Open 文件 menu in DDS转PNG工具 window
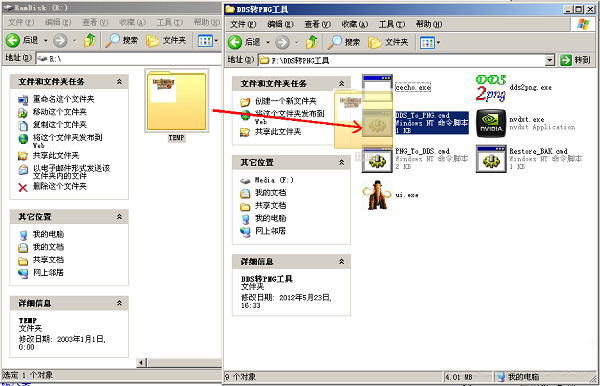Image resolution: width=600 pixels, height=386 pixels. tap(243, 24)
